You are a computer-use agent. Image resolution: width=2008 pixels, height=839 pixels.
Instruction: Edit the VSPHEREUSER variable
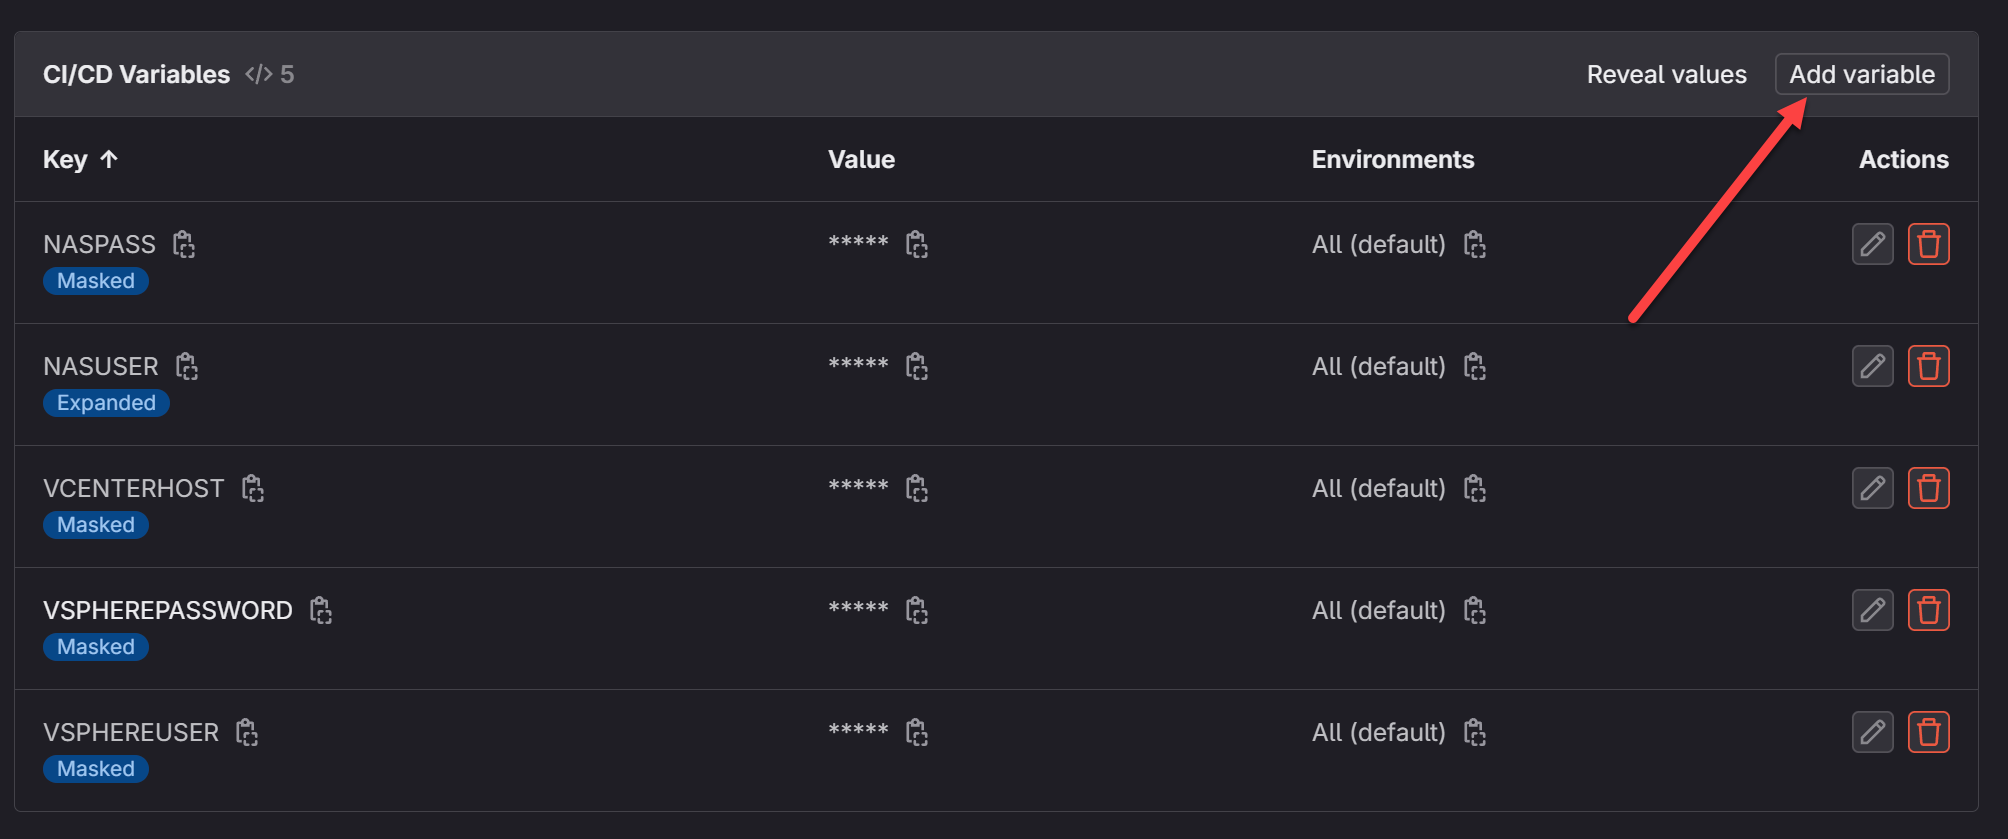(x=1872, y=732)
